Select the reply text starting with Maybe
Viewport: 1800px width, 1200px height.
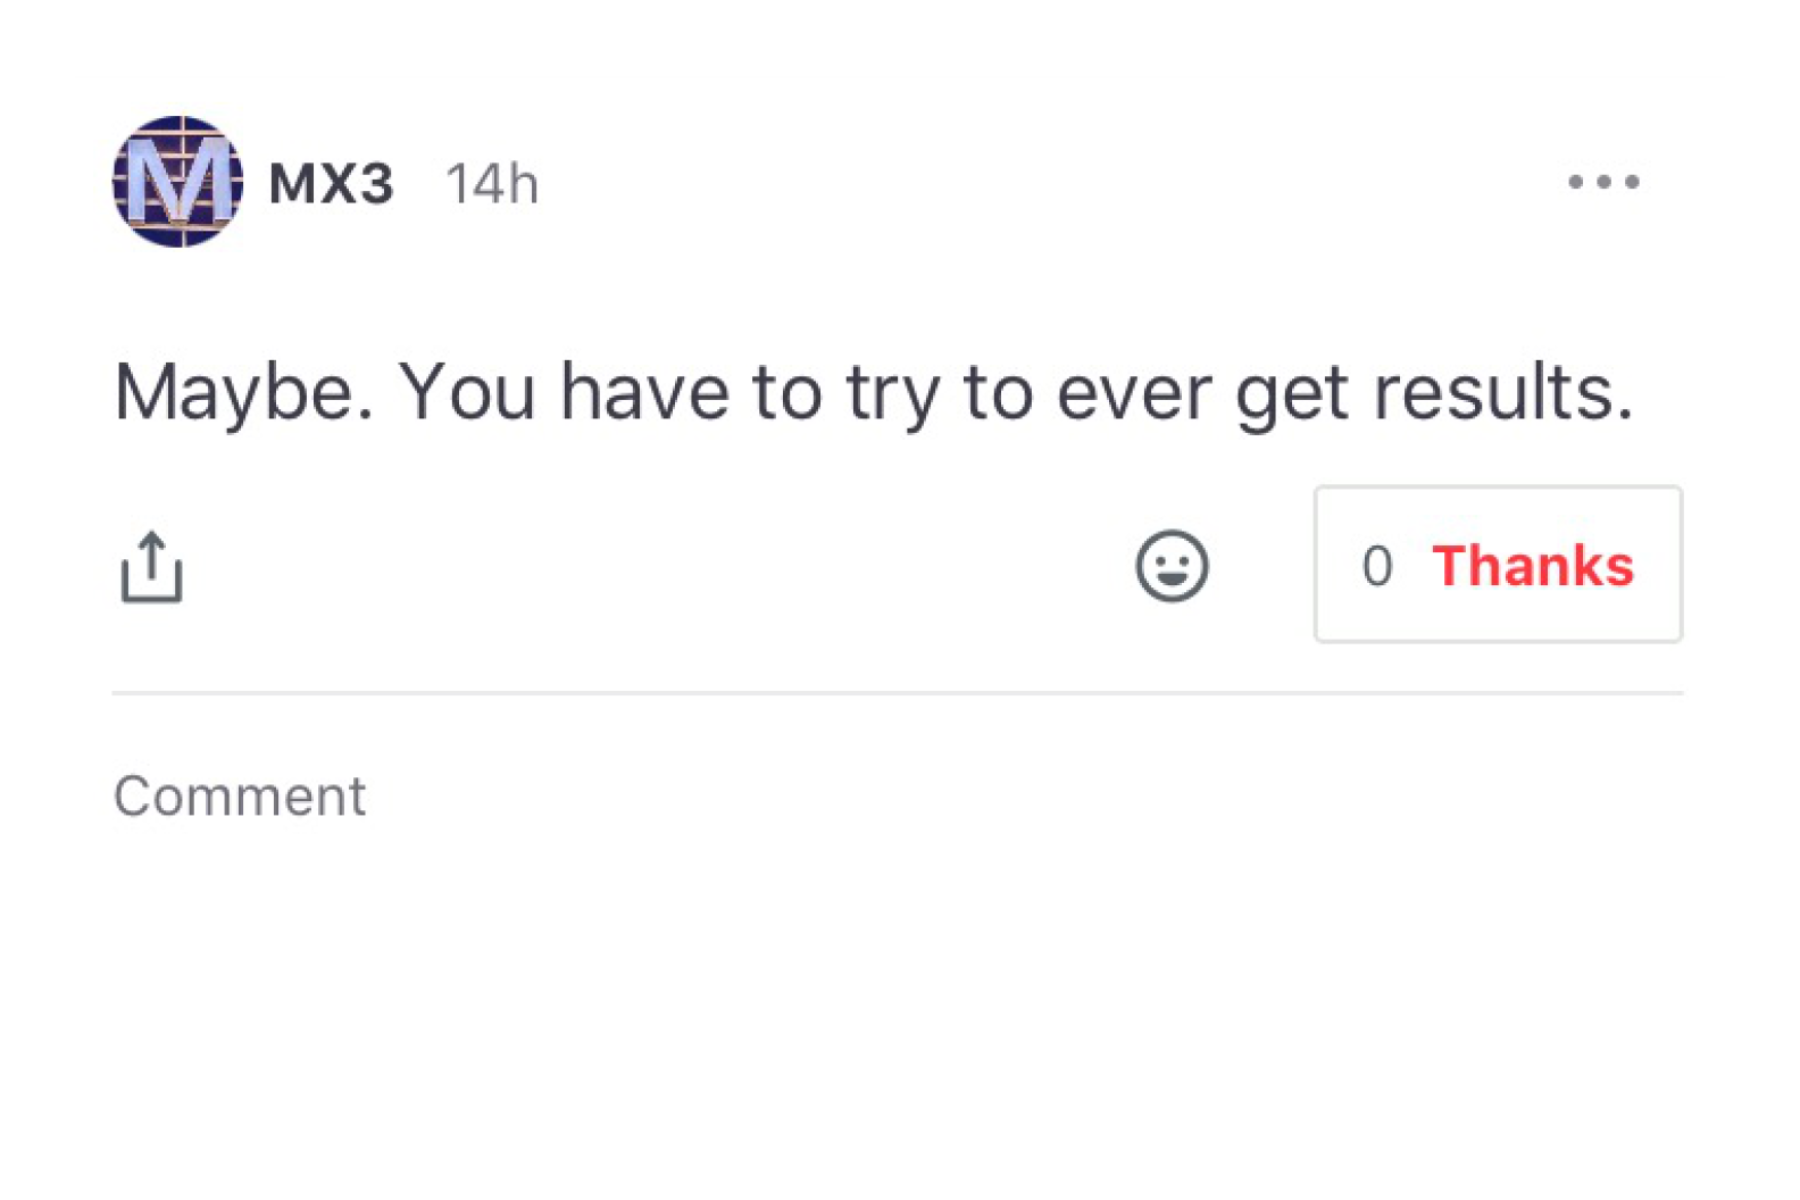[874, 393]
